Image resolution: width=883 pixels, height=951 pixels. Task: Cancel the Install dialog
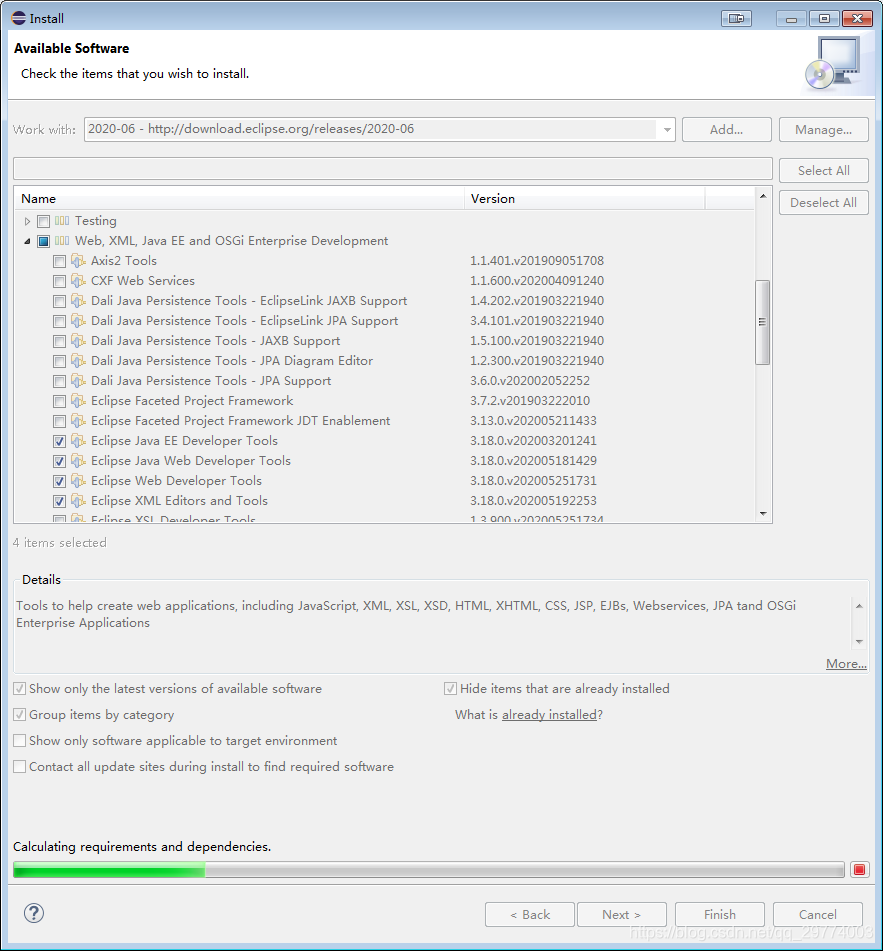point(818,915)
